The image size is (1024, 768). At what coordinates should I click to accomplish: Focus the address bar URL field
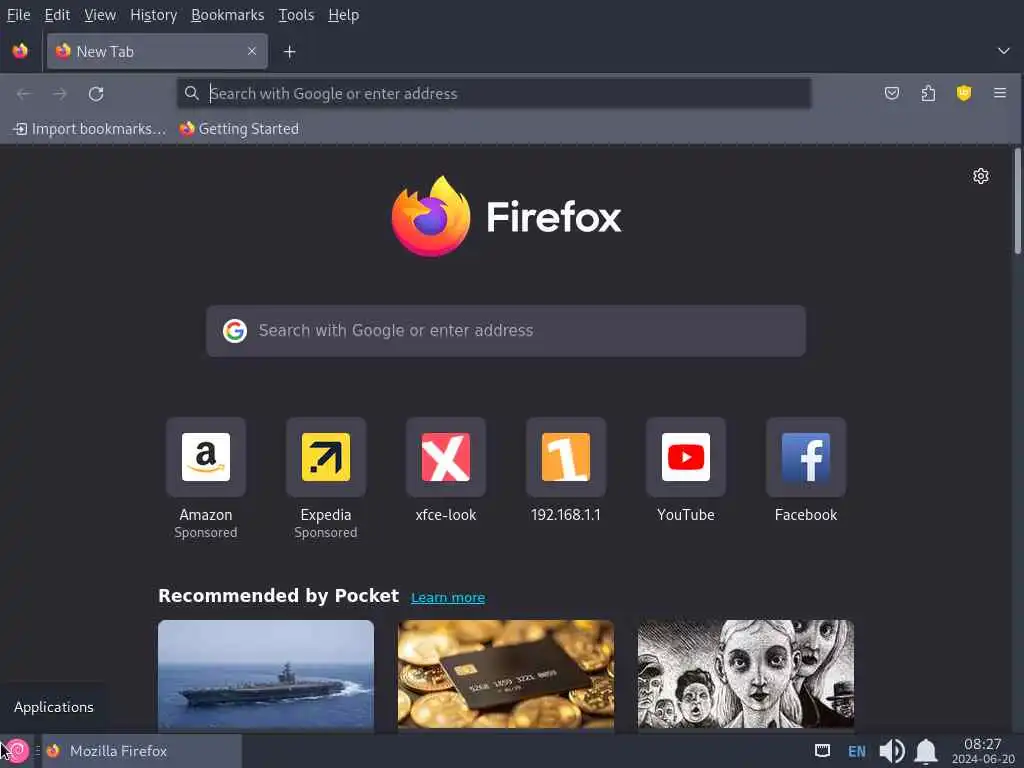494,93
